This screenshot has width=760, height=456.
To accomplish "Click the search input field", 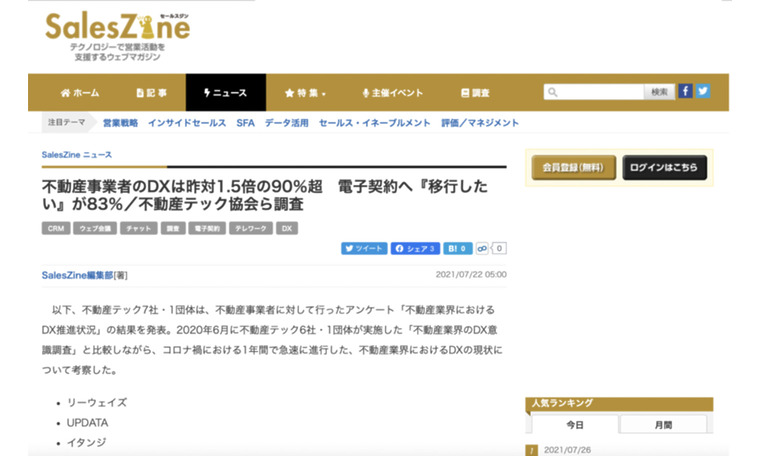I will point(594,92).
